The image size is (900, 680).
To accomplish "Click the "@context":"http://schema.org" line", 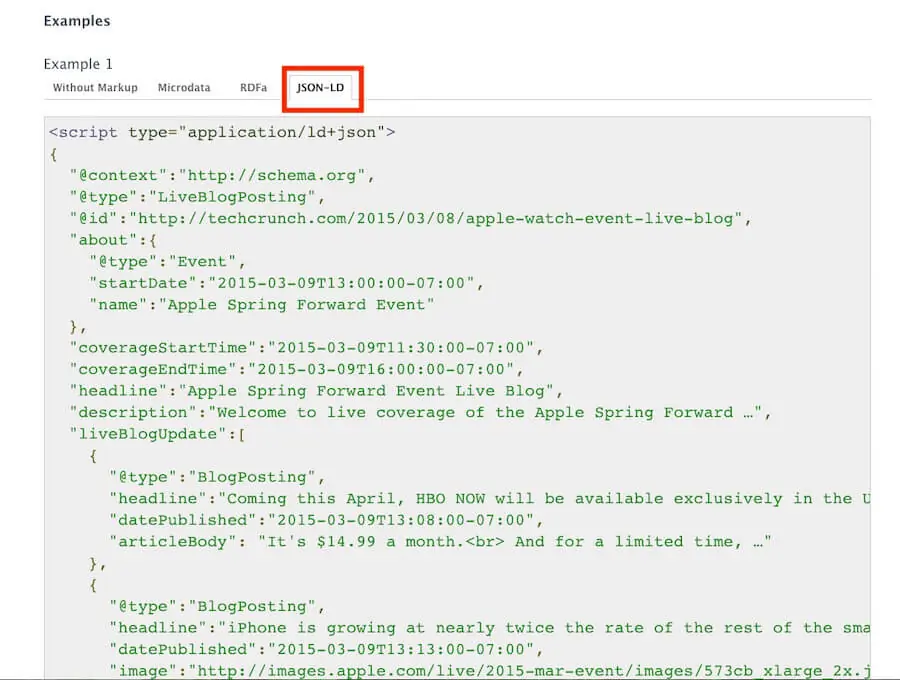I will pos(222,176).
